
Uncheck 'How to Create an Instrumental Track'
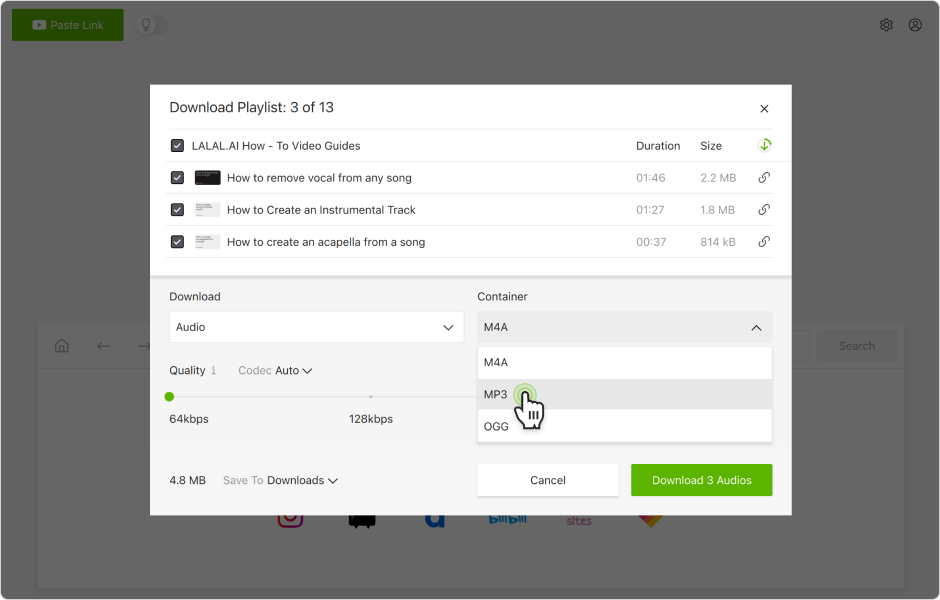pyautogui.click(x=177, y=210)
